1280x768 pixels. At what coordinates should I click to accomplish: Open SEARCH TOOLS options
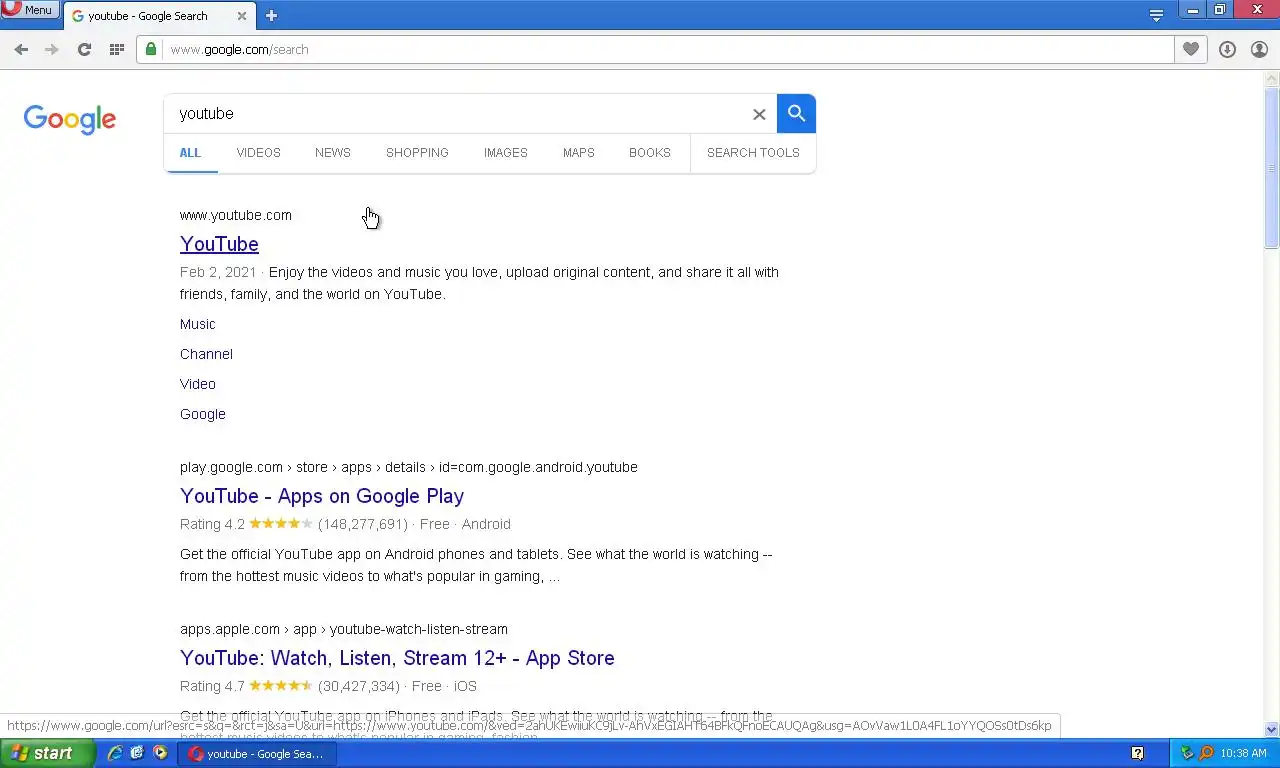(x=753, y=153)
